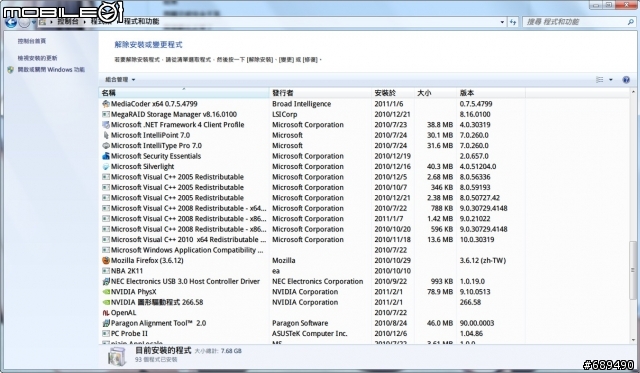Click publisher Broad Intelligence

pyautogui.click(x=302, y=104)
